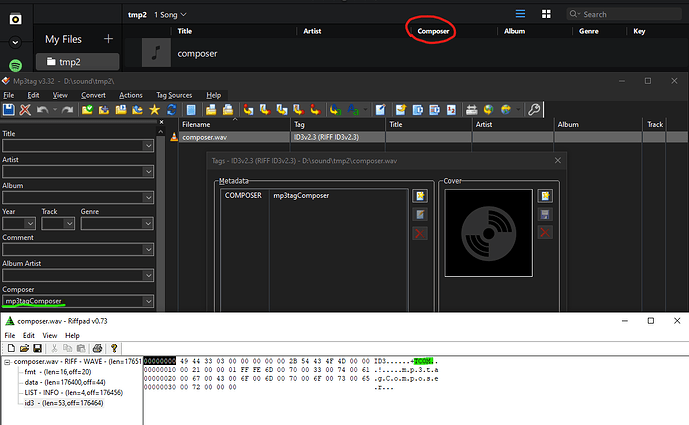Click the wrench options icon in Mp3tag
Image resolution: width=689 pixels, height=425 pixels.
pos(535,109)
